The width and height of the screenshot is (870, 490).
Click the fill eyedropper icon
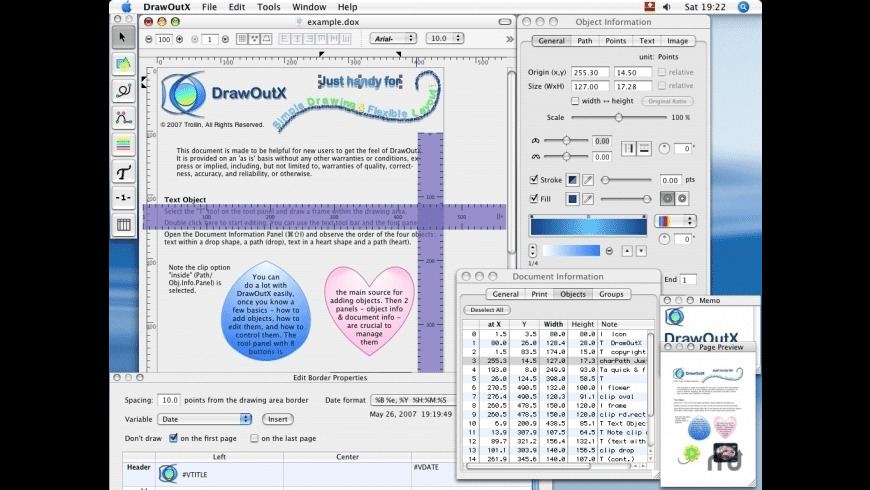coord(588,199)
